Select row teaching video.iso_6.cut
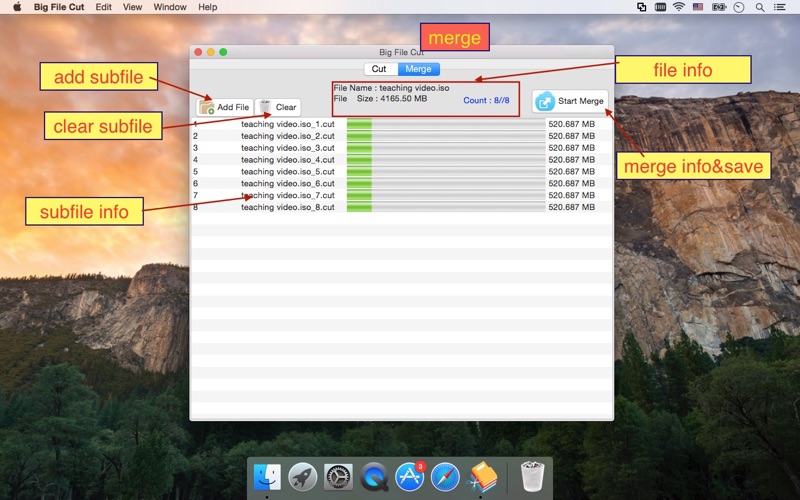This screenshot has height=500, width=800. [401, 183]
